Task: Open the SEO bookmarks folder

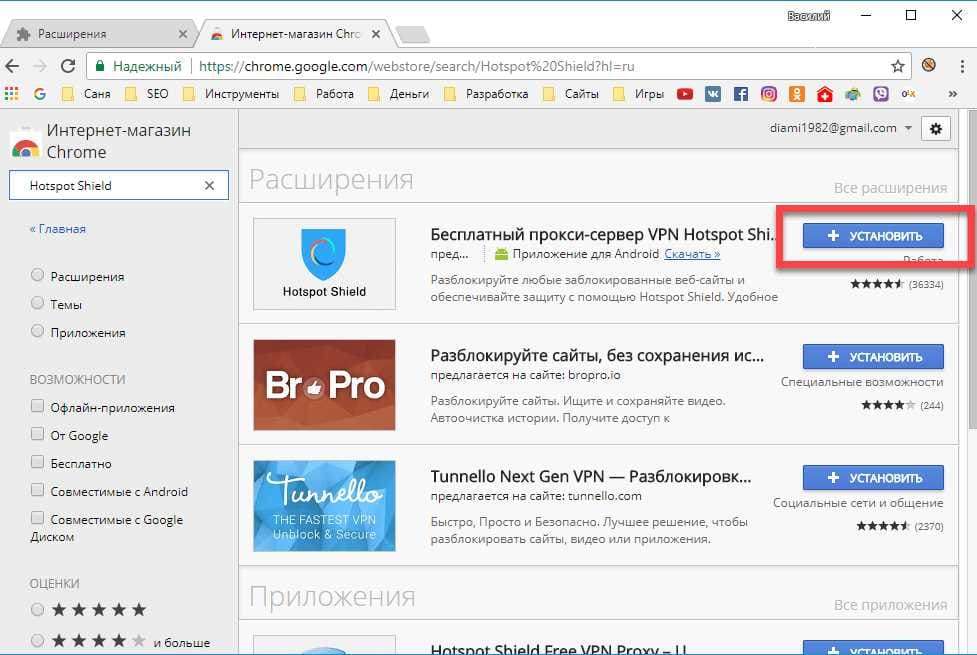Action: [x=146, y=94]
